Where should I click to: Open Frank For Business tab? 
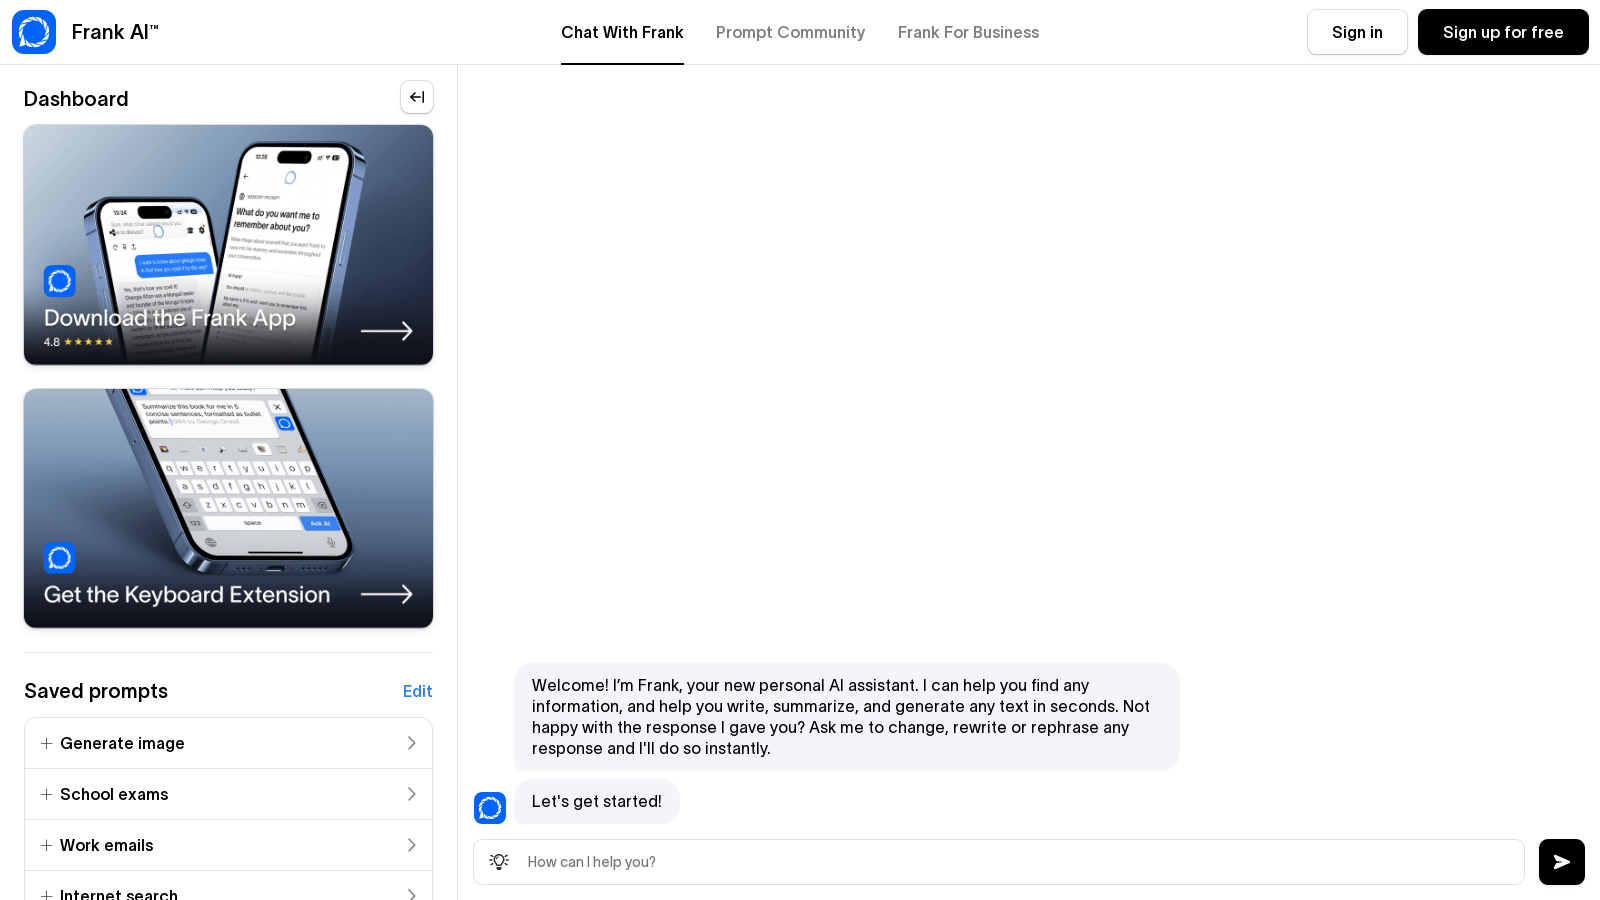968,32
